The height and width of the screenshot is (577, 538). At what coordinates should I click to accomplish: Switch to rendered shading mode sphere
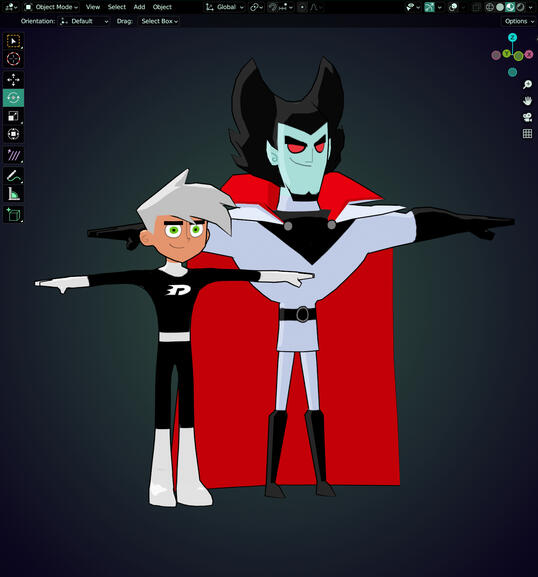[520, 7]
